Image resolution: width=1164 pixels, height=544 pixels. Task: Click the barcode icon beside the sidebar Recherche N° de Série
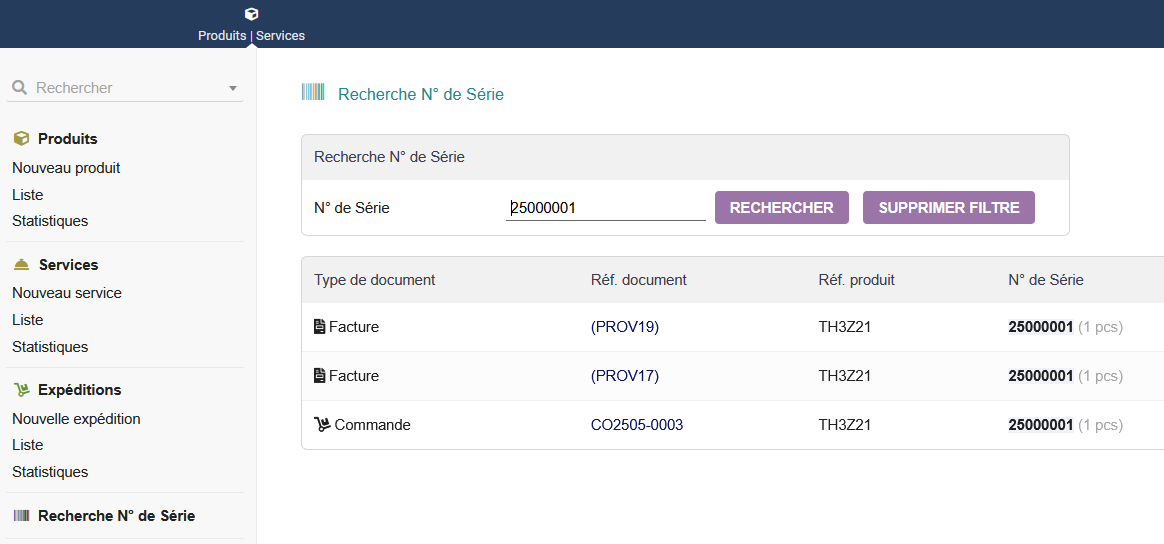point(21,516)
